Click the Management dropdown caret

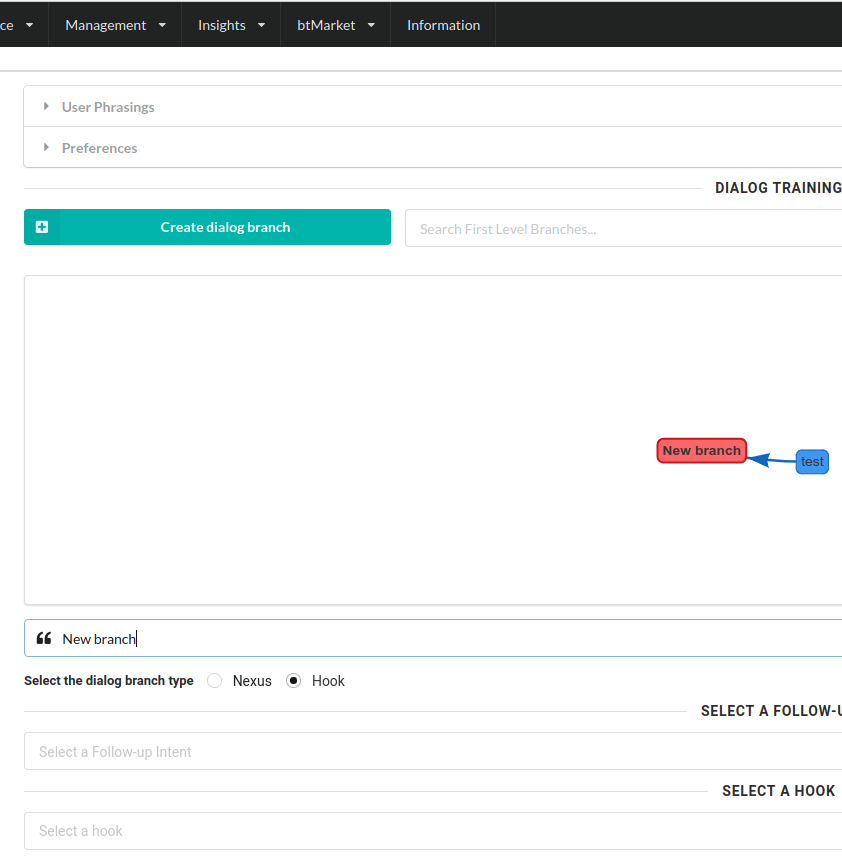(162, 25)
